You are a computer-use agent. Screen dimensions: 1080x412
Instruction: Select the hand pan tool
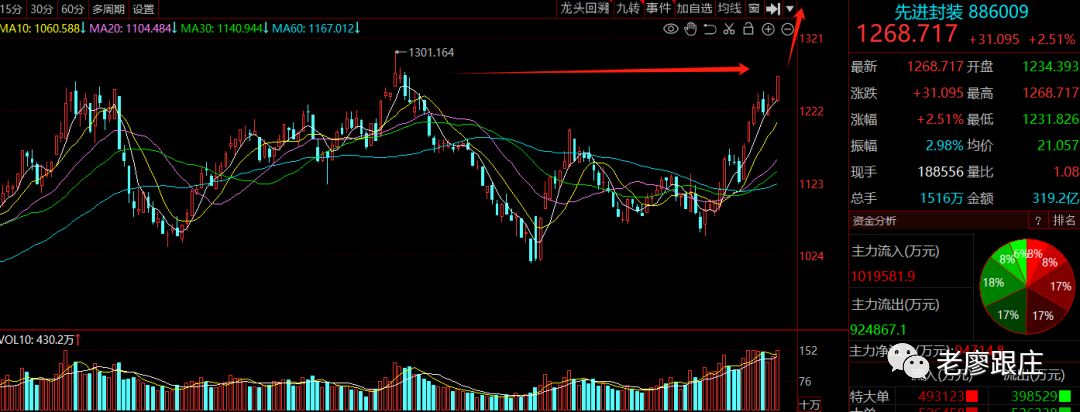coord(691,29)
